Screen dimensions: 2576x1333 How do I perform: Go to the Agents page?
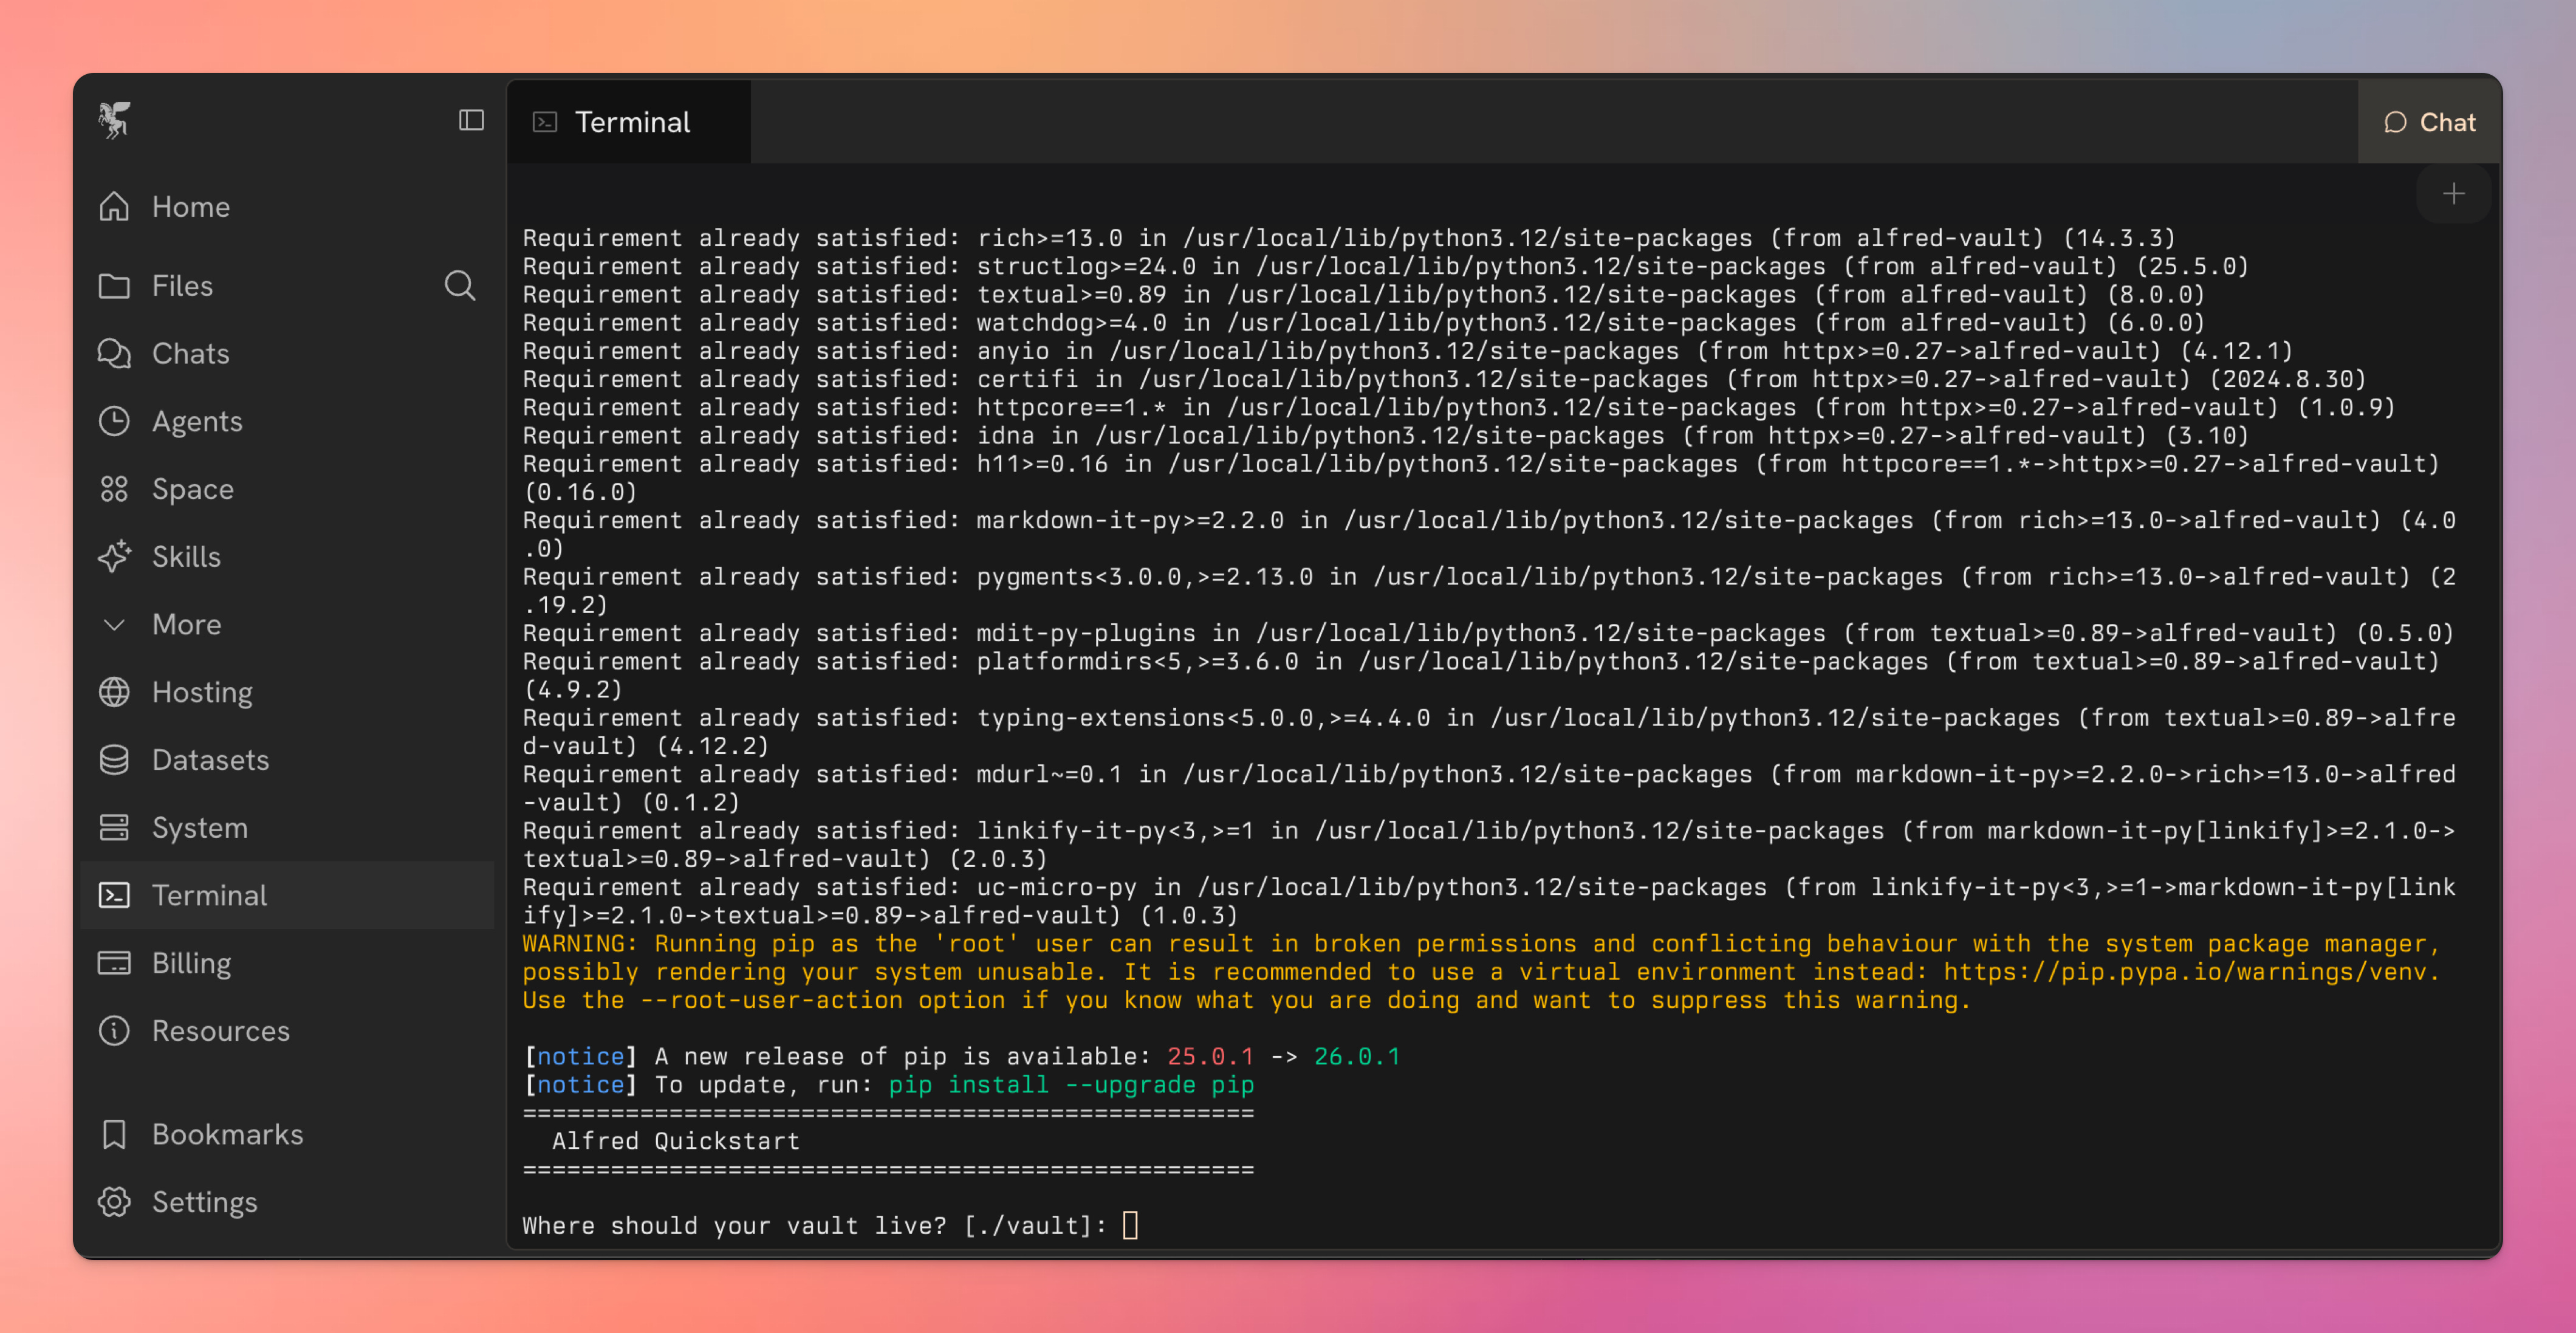(x=196, y=421)
